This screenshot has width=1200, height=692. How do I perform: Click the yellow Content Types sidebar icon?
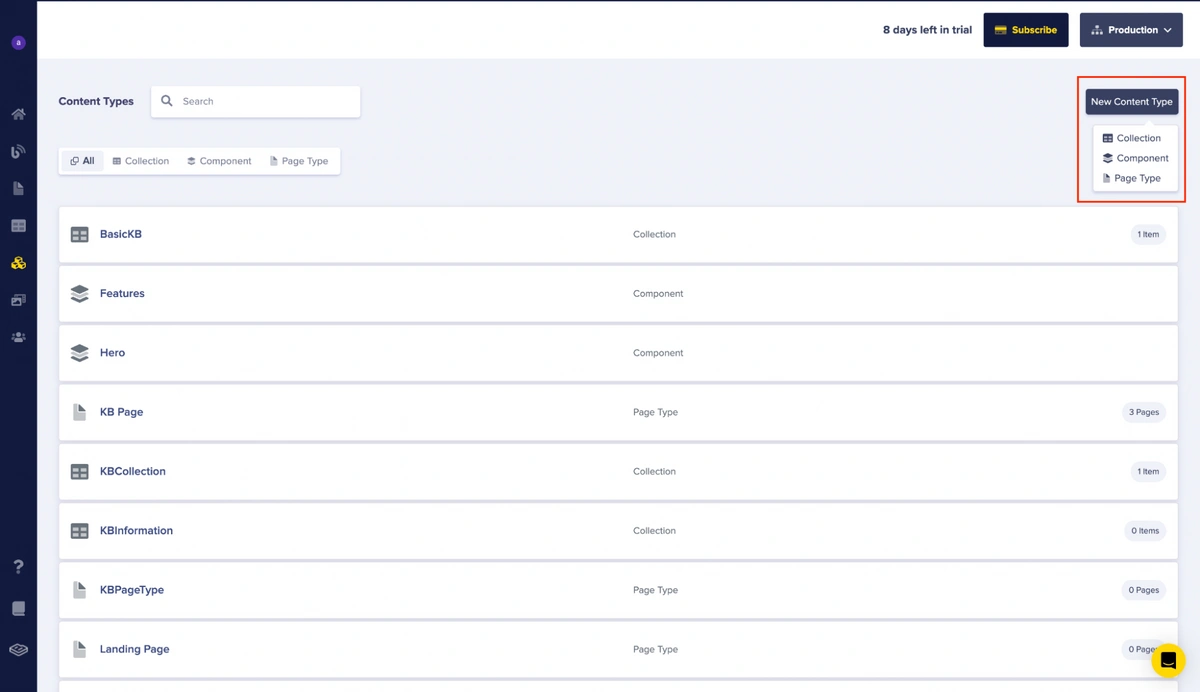click(x=18, y=263)
